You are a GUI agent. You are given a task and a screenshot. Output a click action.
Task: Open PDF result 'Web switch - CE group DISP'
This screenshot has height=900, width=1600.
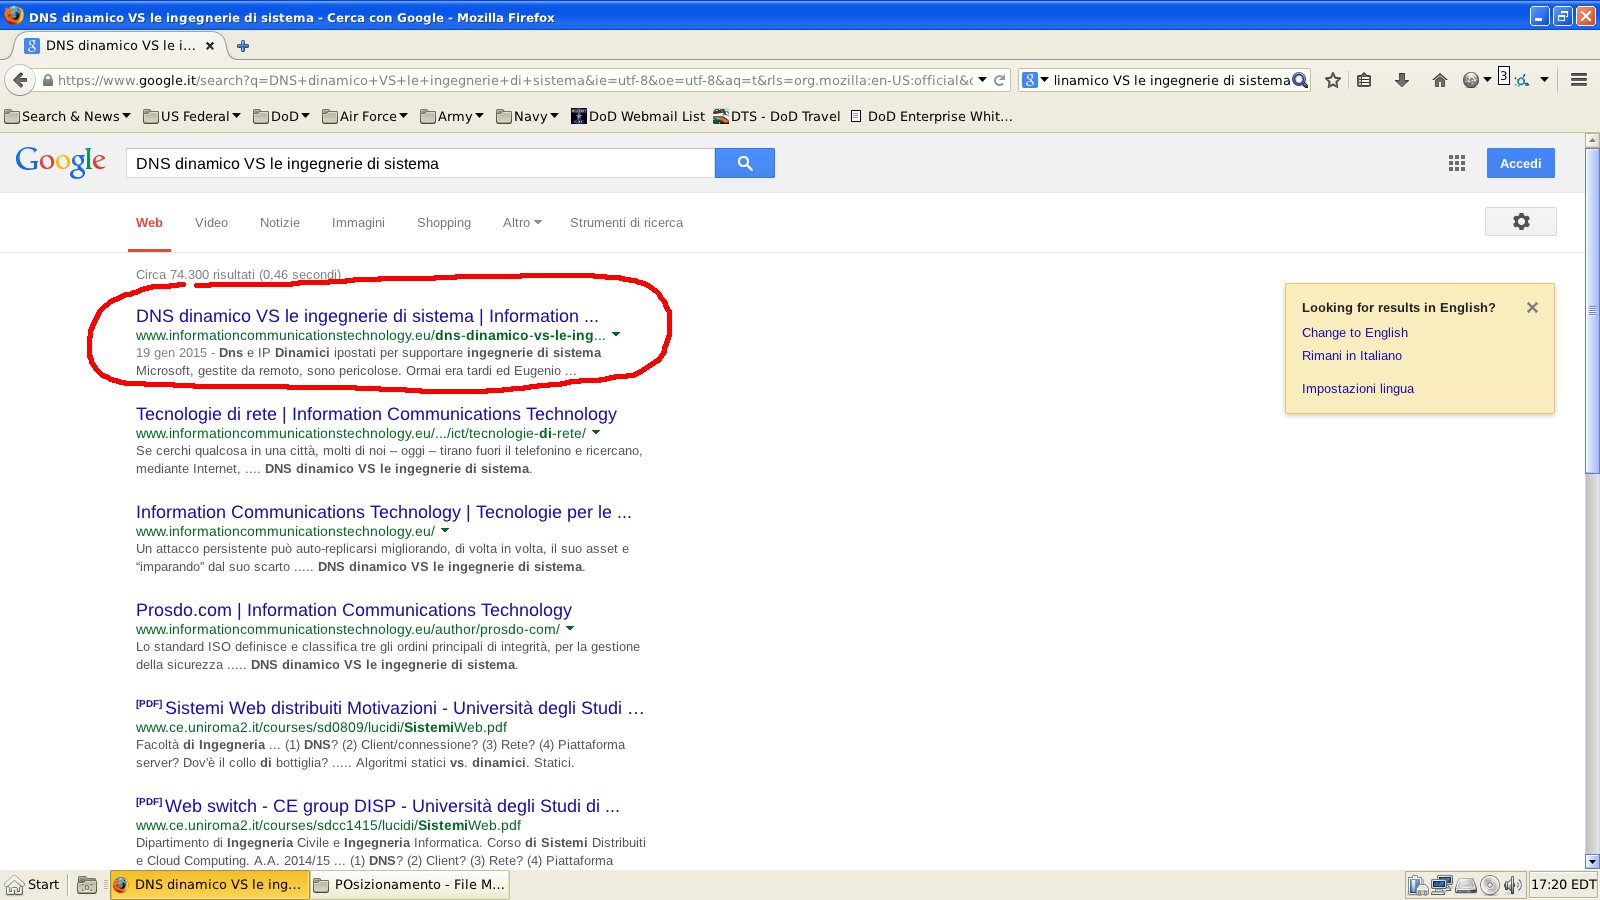tap(392, 805)
